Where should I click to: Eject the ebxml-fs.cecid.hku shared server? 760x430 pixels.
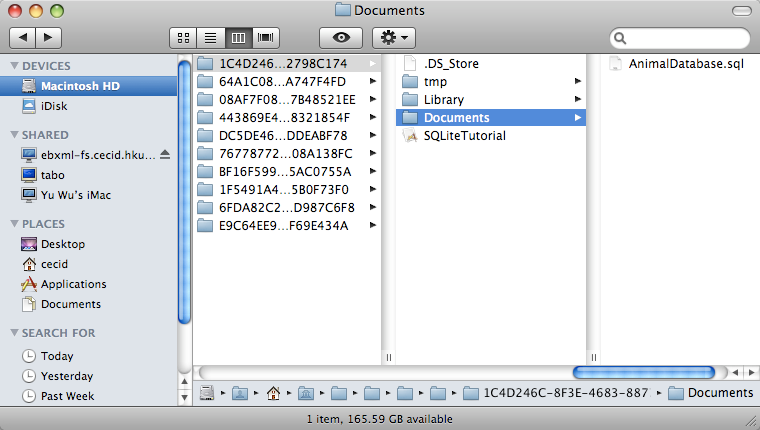[165, 155]
